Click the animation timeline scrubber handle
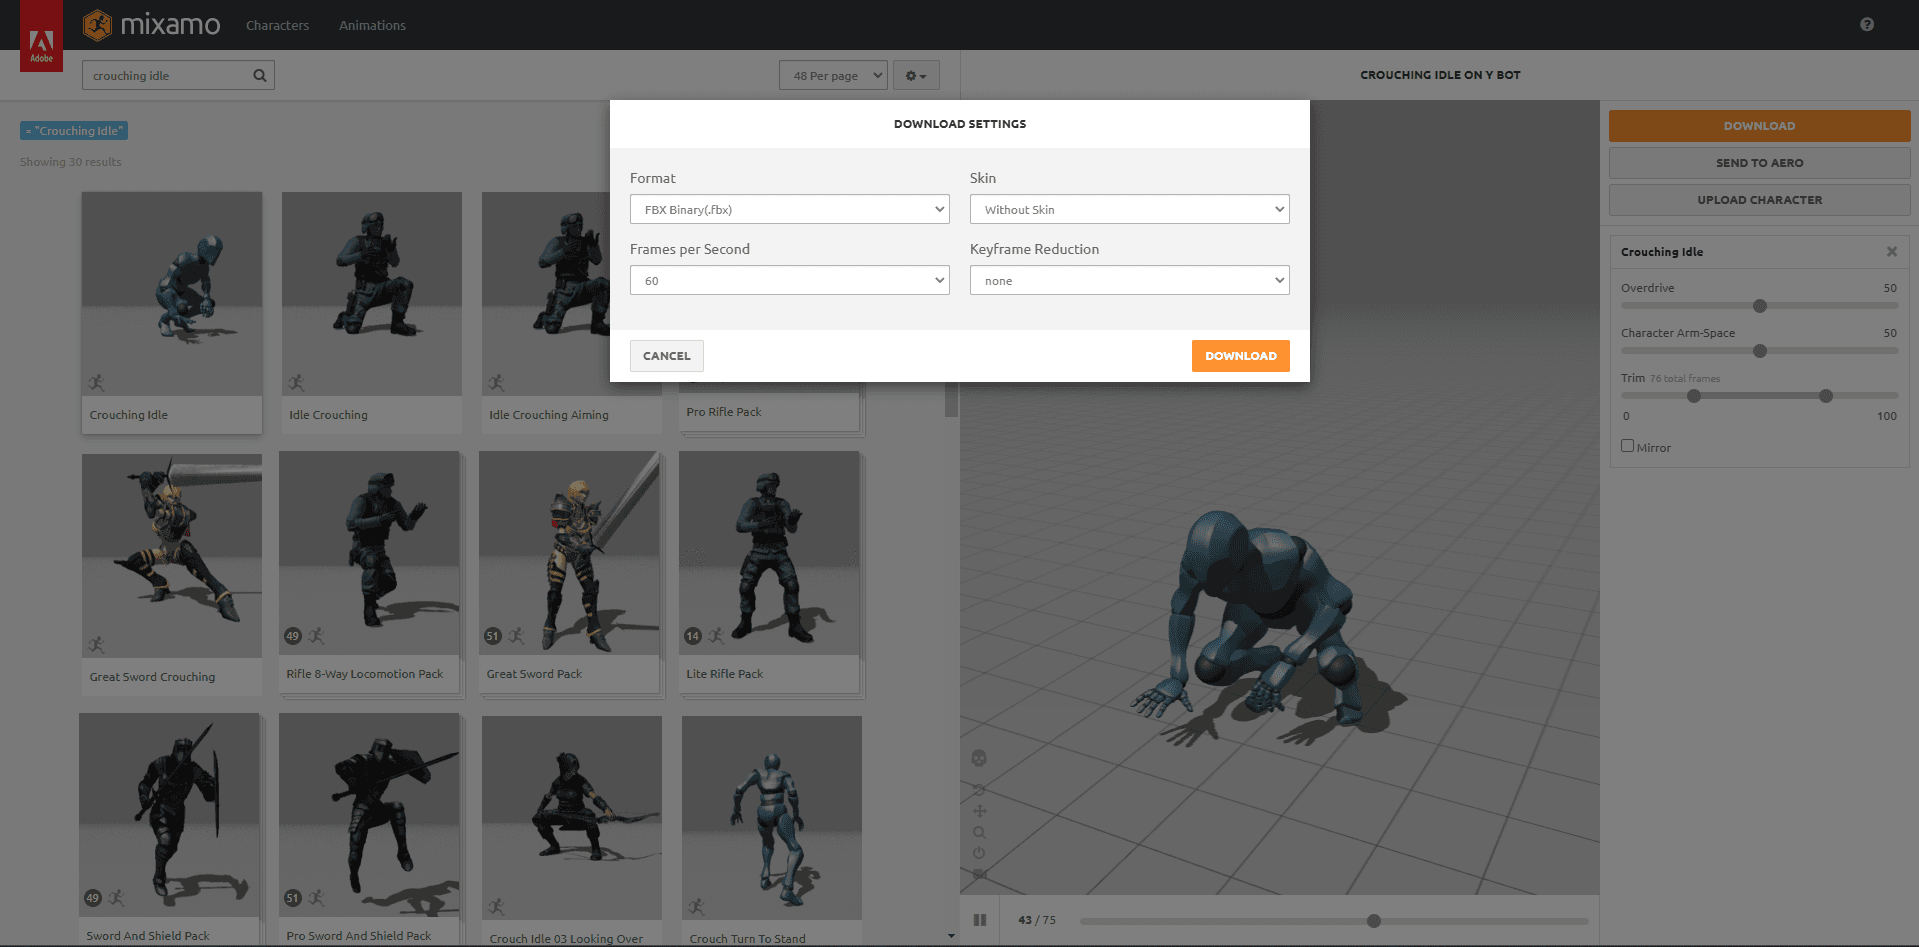The width and height of the screenshot is (1919, 947). pos(1374,921)
